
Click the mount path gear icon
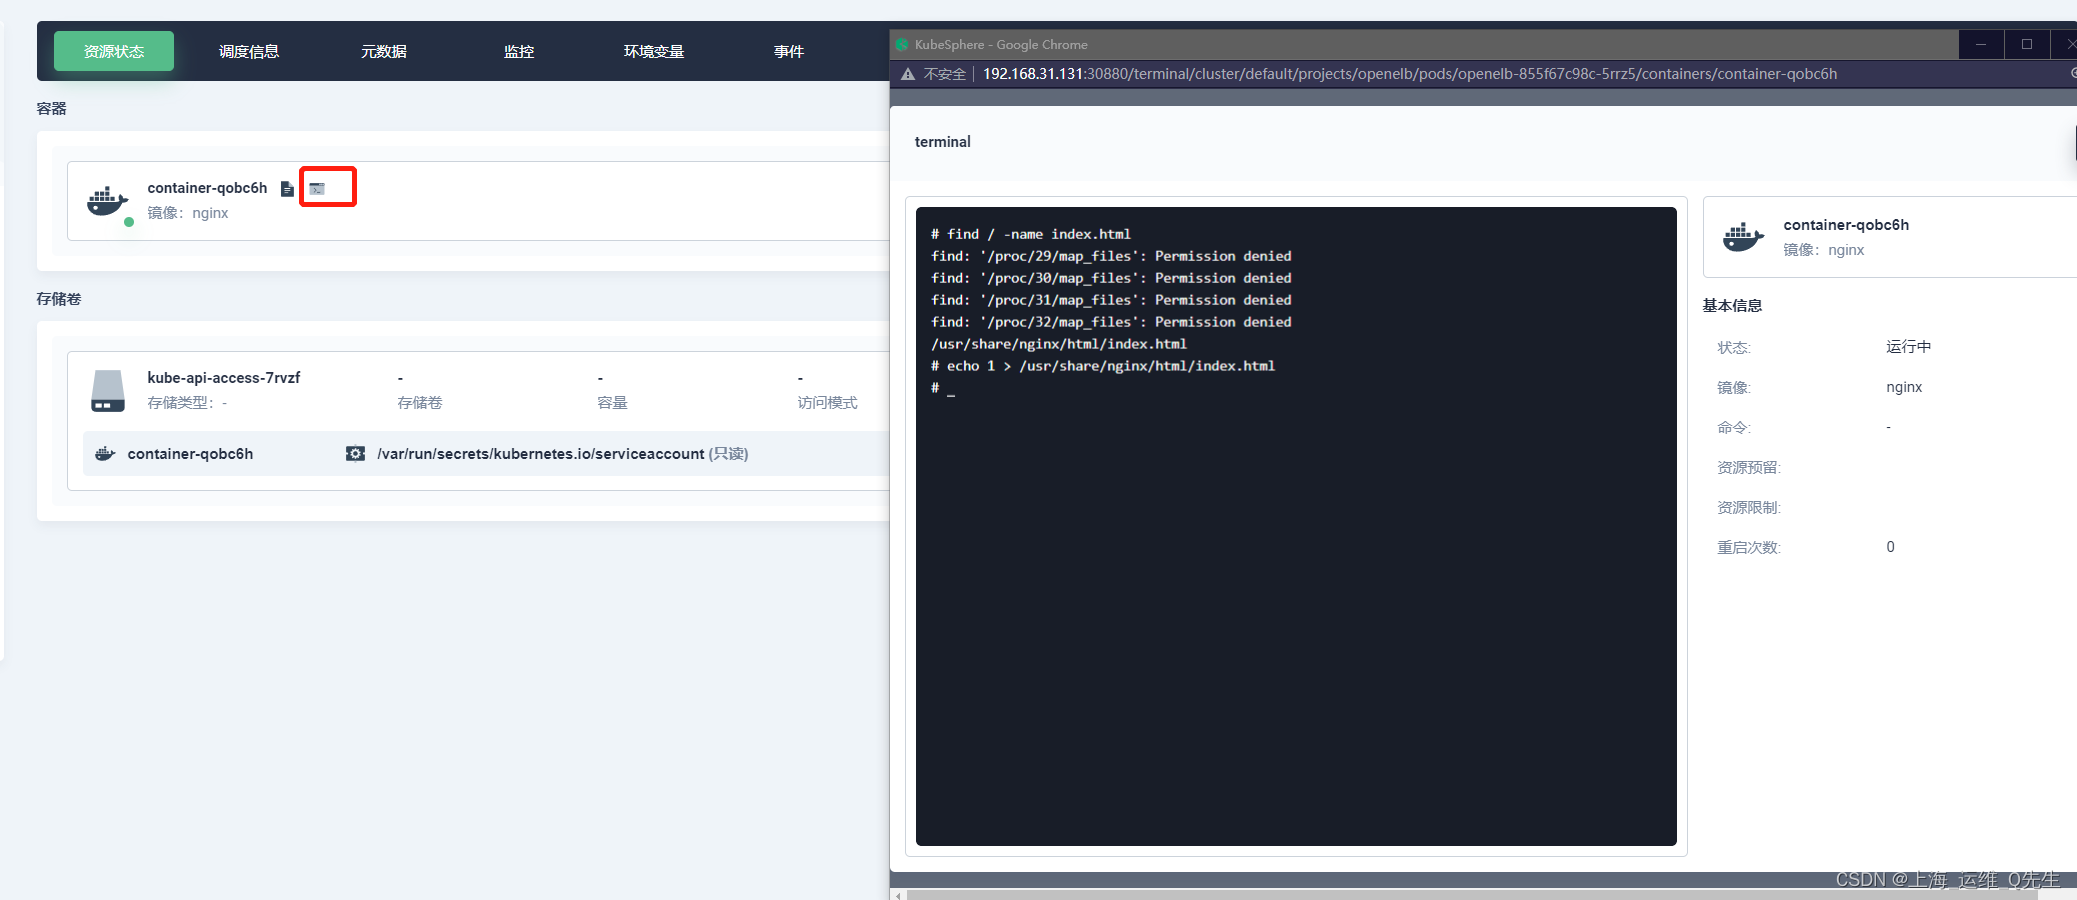pos(355,454)
